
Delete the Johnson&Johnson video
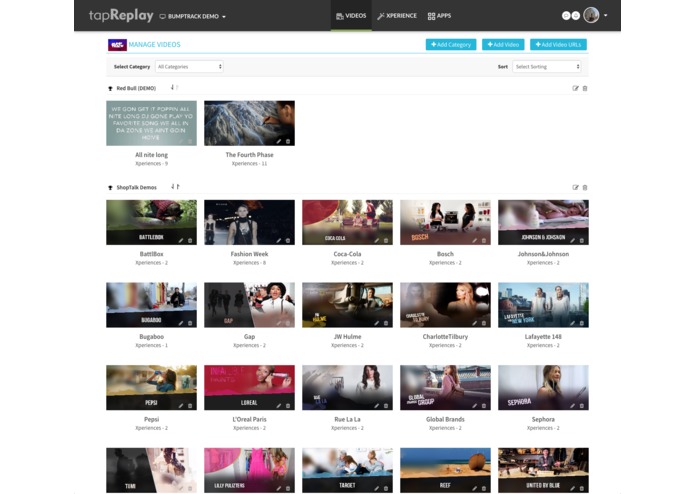click(582, 241)
